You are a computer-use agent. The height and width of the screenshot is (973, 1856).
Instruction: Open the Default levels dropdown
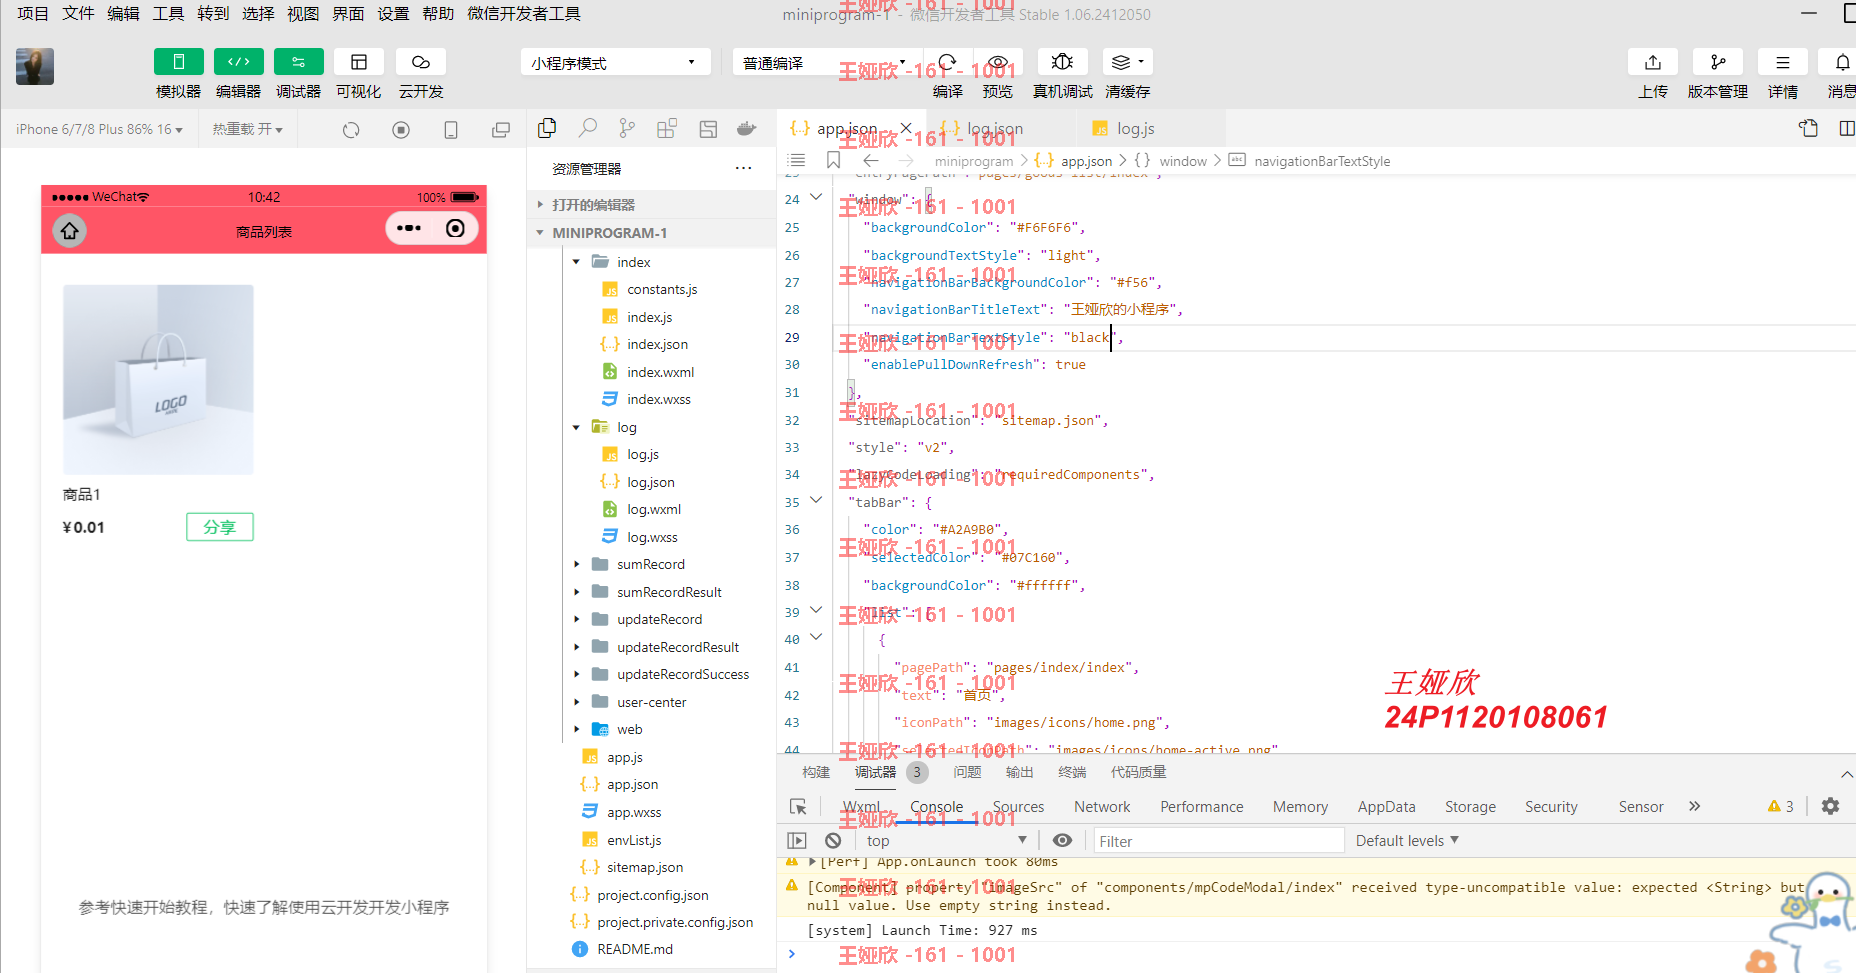click(x=1407, y=841)
